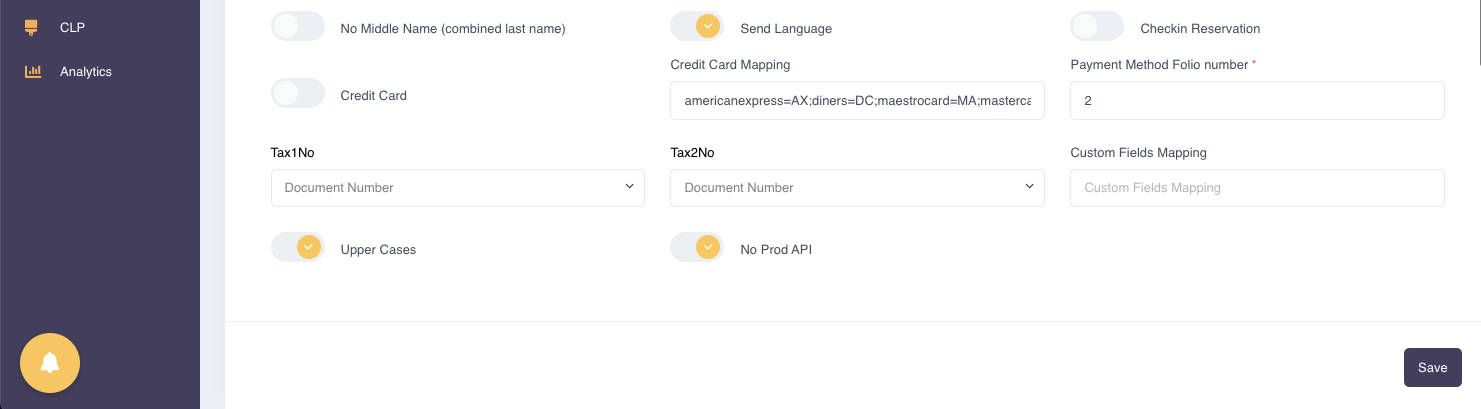This screenshot has height=409, width=1481.
Task: Enable the No Middle Name toggle
Action: click(x=298, y=27)
